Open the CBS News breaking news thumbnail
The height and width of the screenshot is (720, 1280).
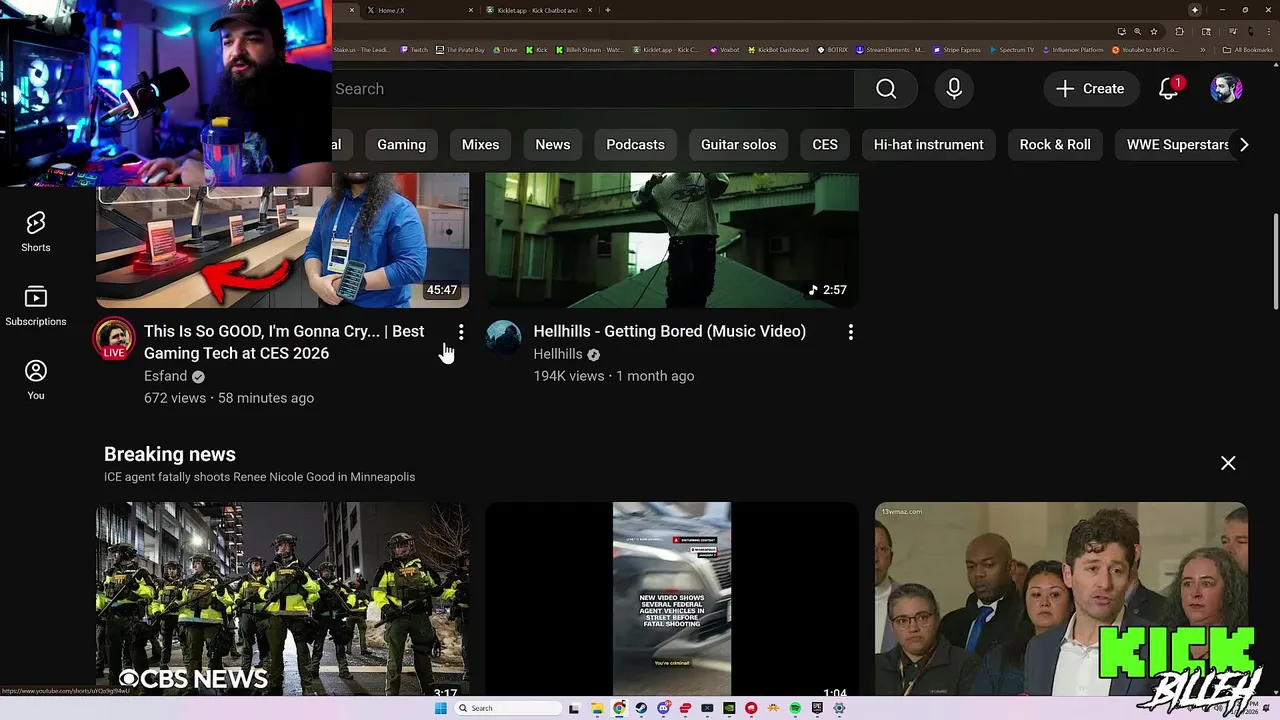coord(282,598)
